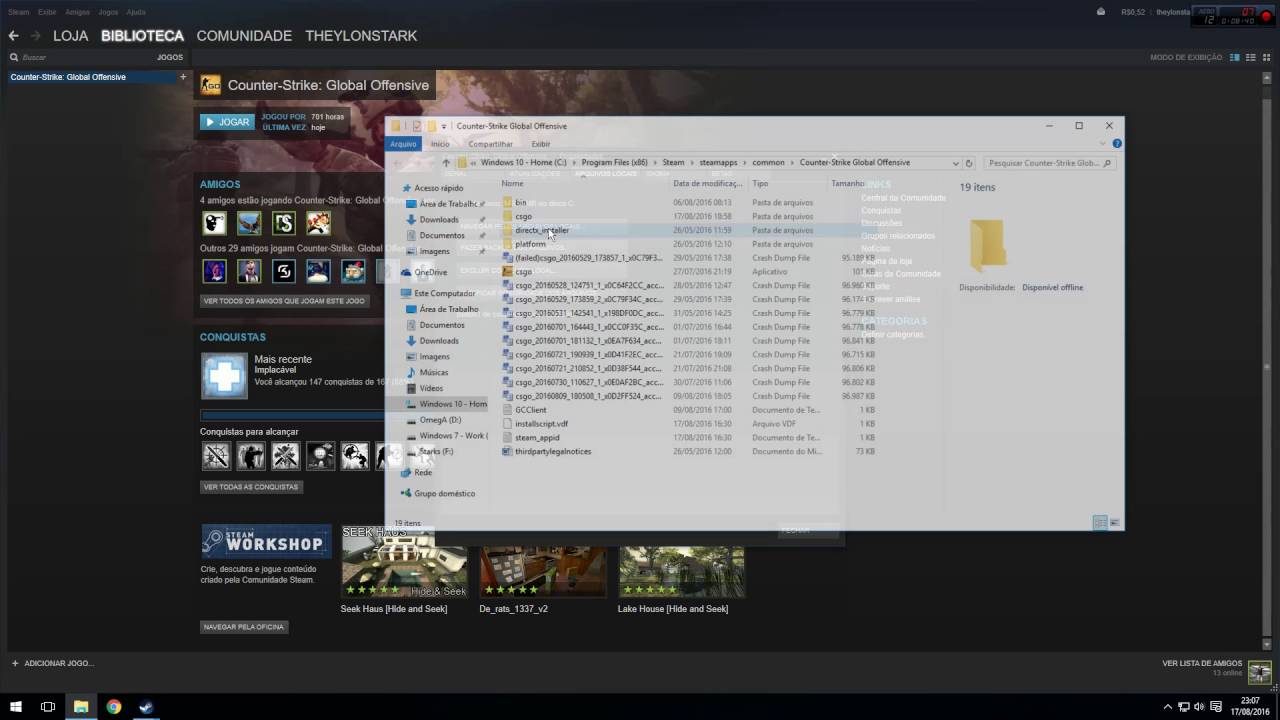This screenshot has height=720, width=1280.
Task: Click the JOGAR play button
Action: point(227,122)
